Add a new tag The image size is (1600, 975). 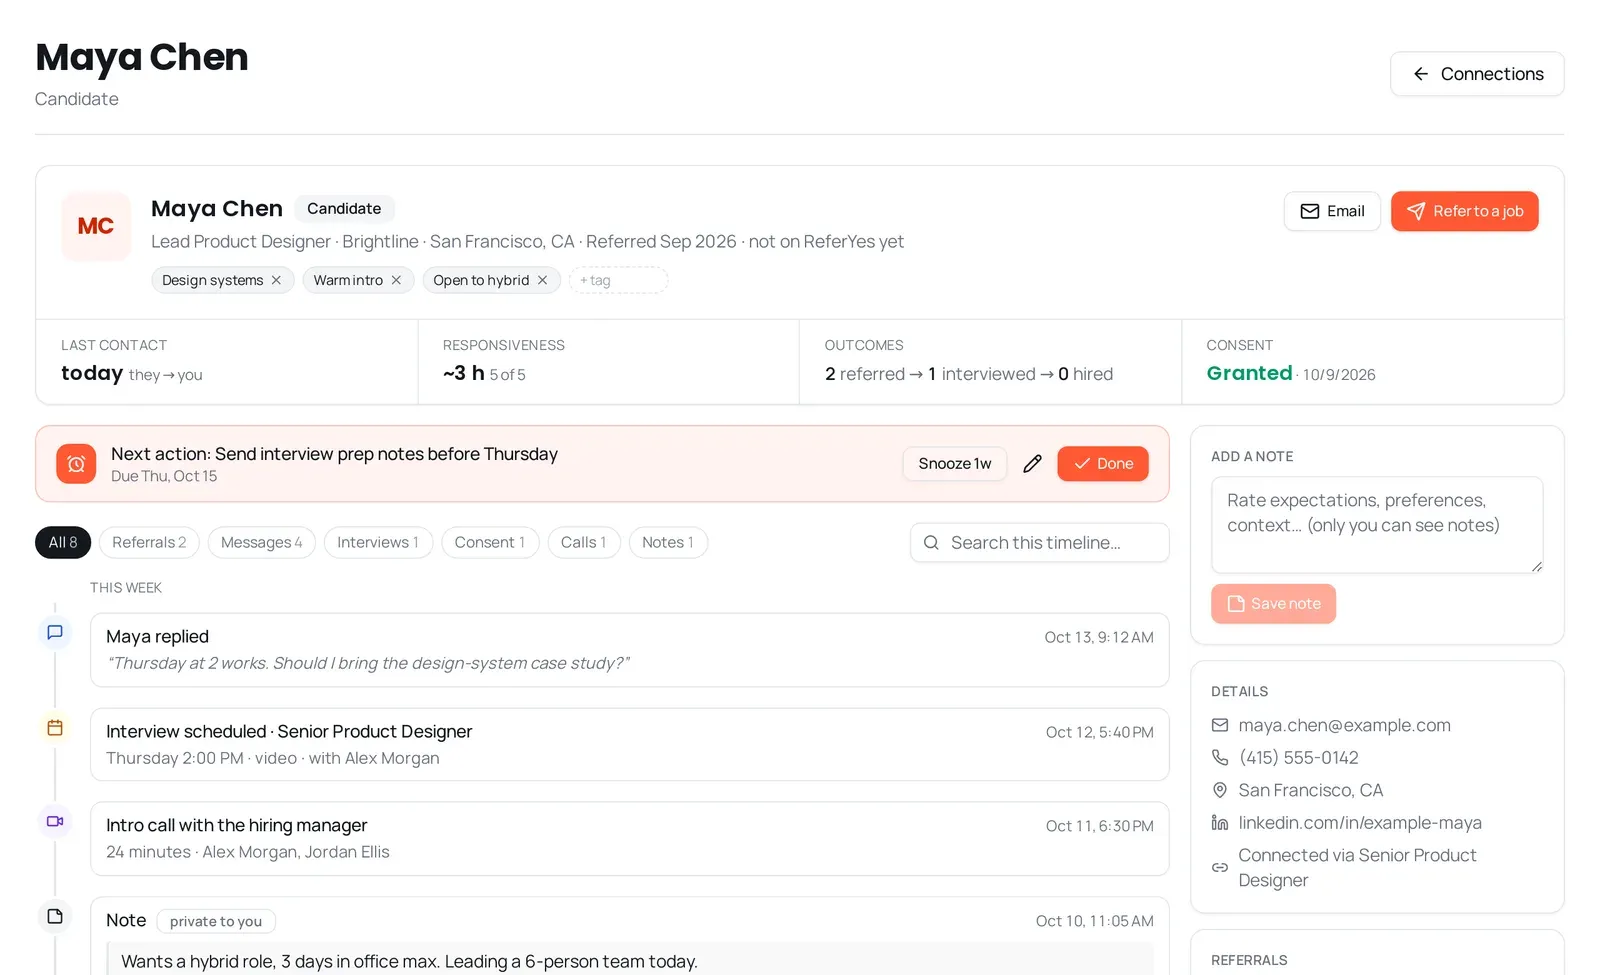[x=618, y=280]
